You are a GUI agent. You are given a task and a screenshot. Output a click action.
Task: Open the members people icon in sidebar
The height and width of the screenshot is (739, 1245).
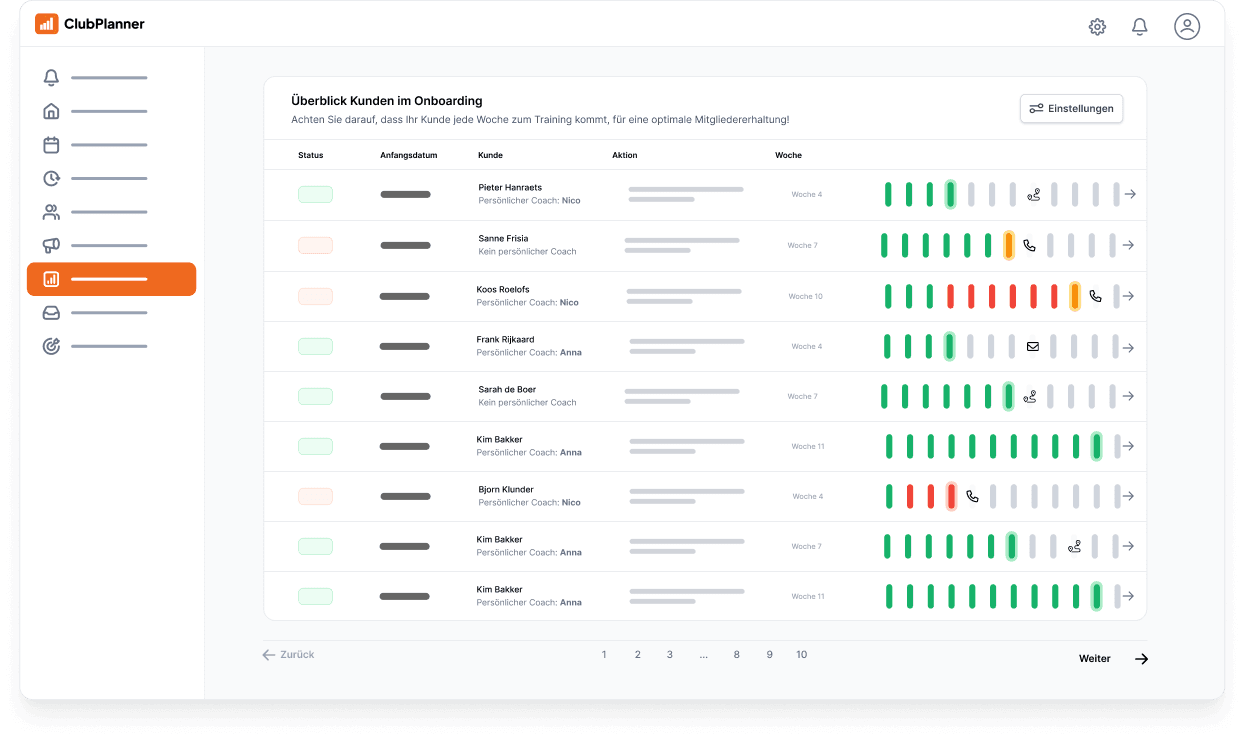pos(51,212)
